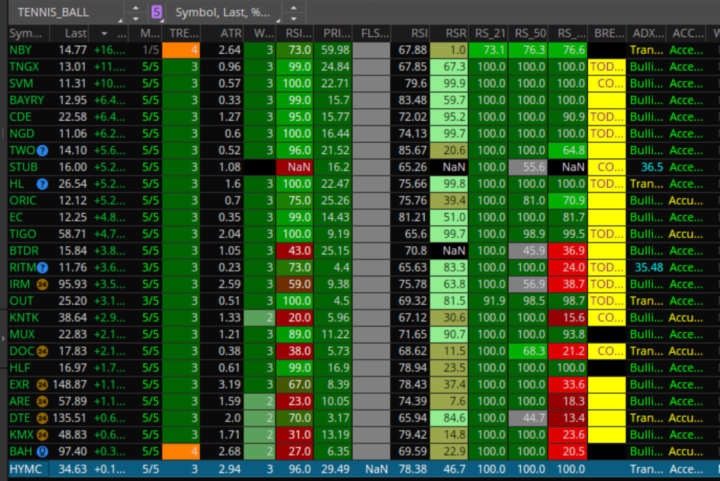
Task: Click down arrow beside the column set selector
Action: point(293,18)
